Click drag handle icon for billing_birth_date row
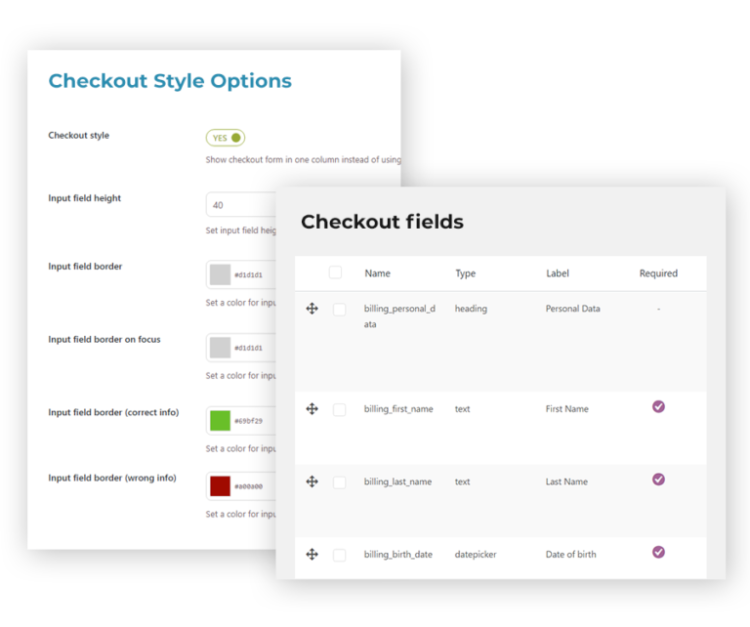Screen dimensions: 750x627 (312, 554)
